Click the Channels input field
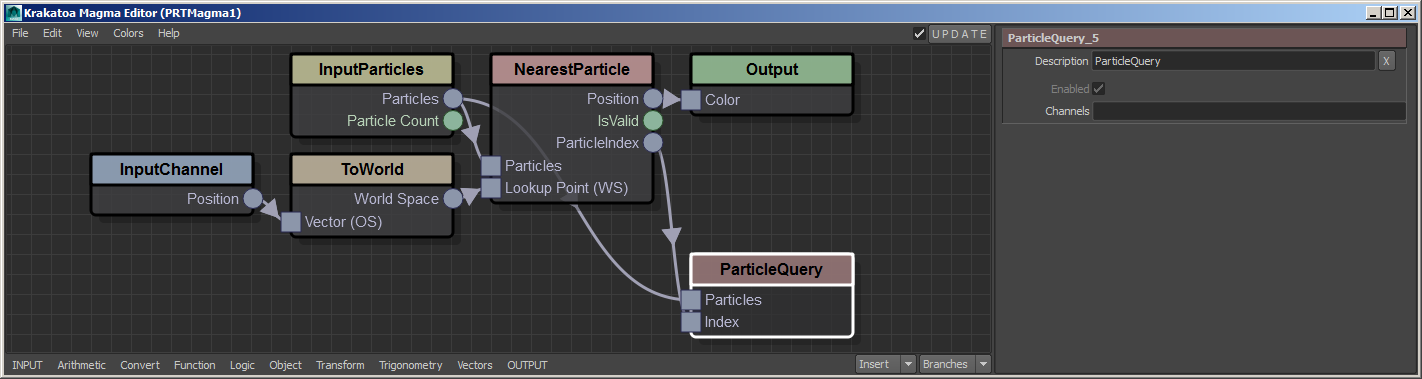The height and width of the screenshot is (379, 1422). (1249, 111)
